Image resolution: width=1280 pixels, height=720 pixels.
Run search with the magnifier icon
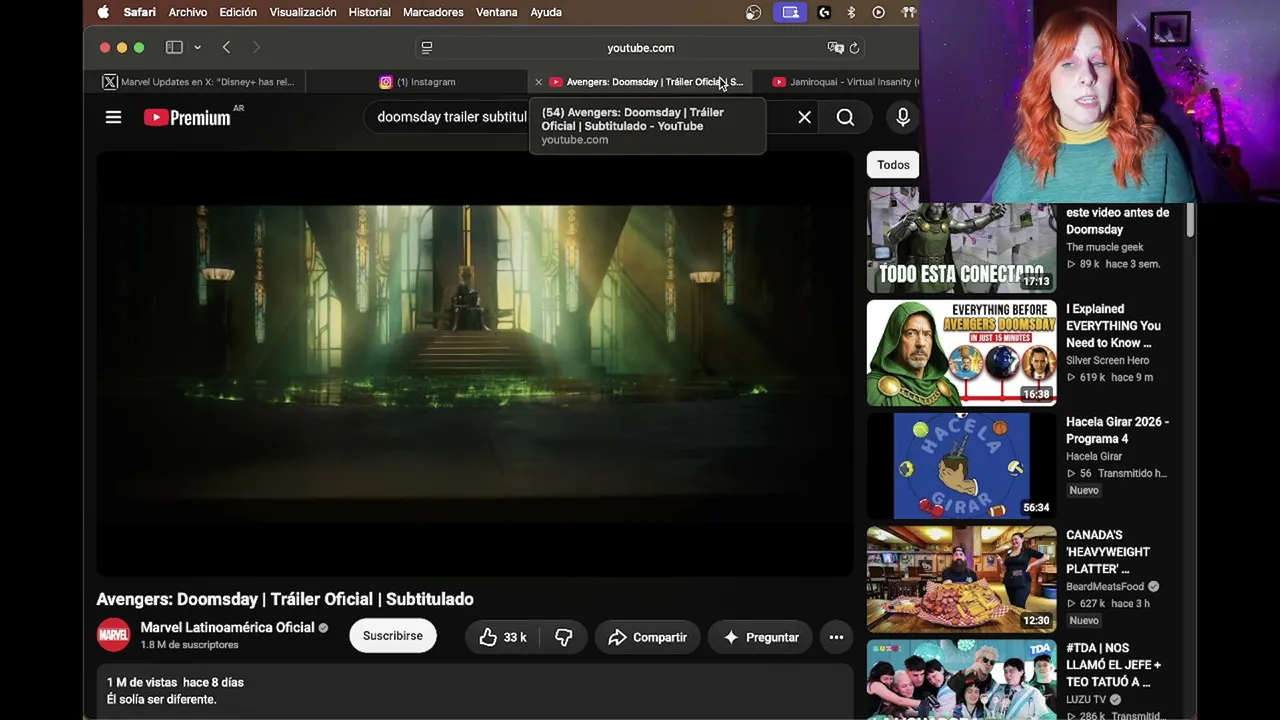(845, 118)
